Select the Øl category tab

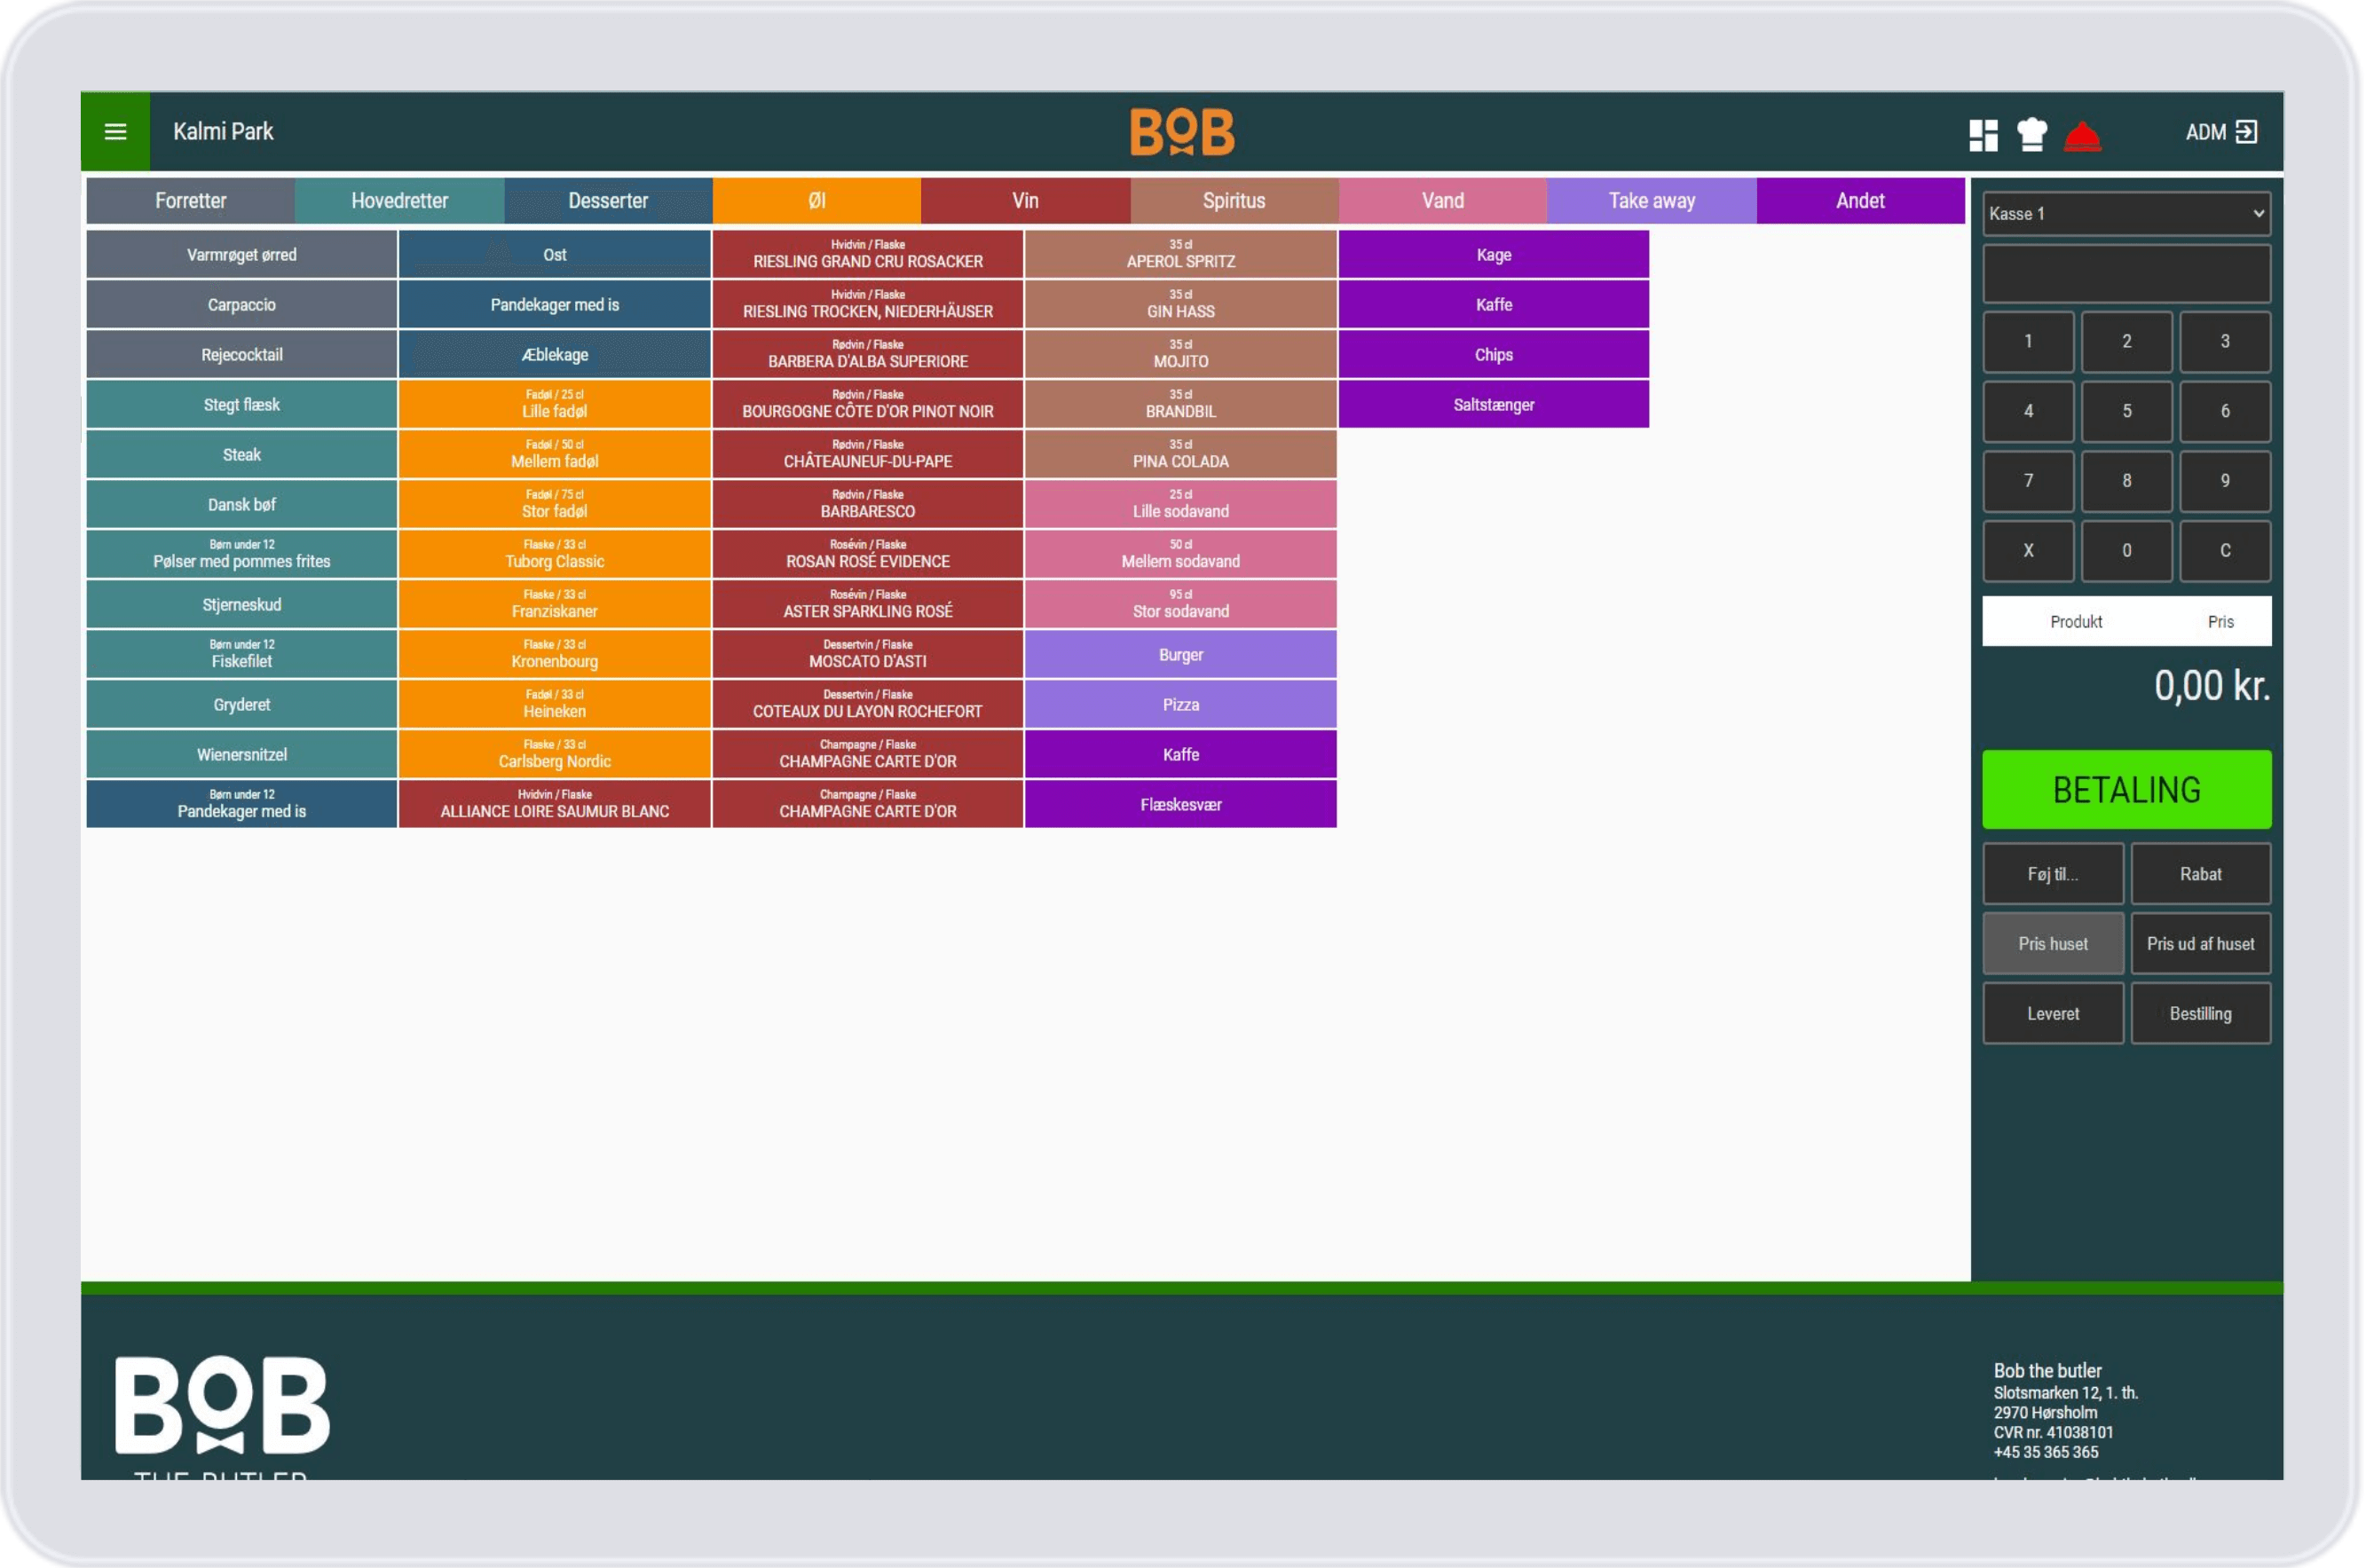tap(817, 201)
